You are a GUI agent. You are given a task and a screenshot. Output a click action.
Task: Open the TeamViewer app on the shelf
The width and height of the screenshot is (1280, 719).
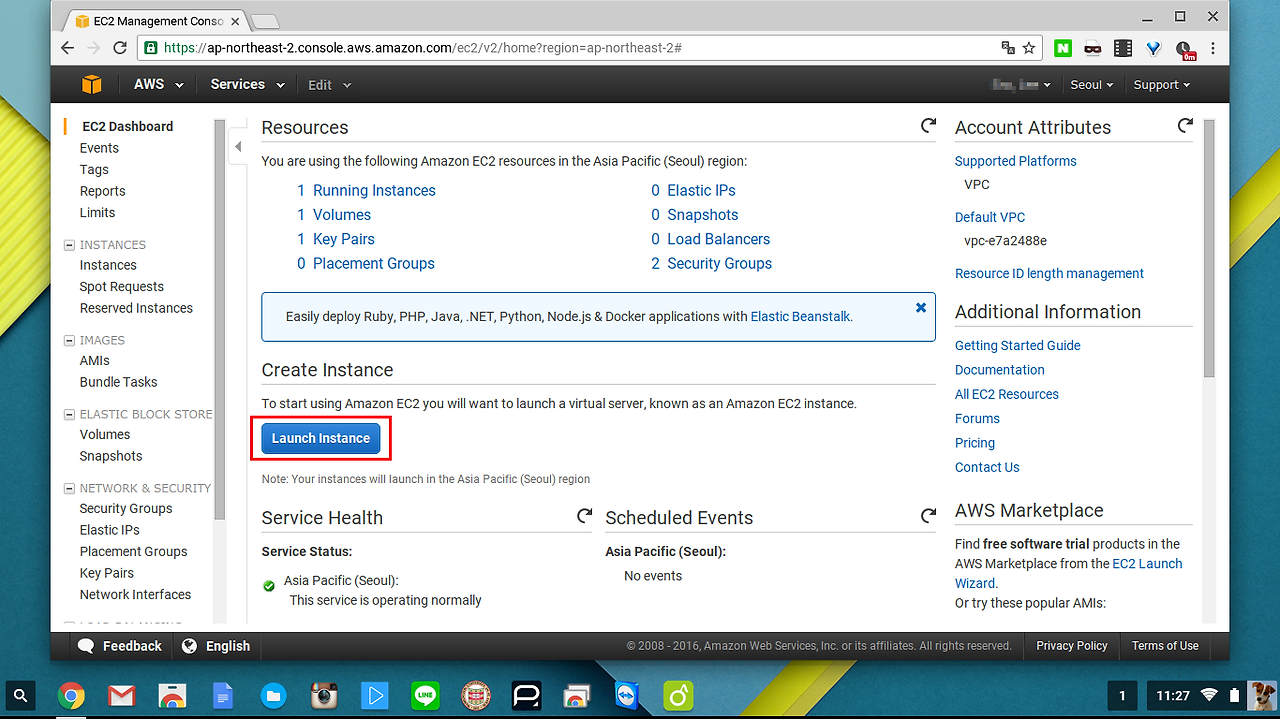[x=627, y=695]
